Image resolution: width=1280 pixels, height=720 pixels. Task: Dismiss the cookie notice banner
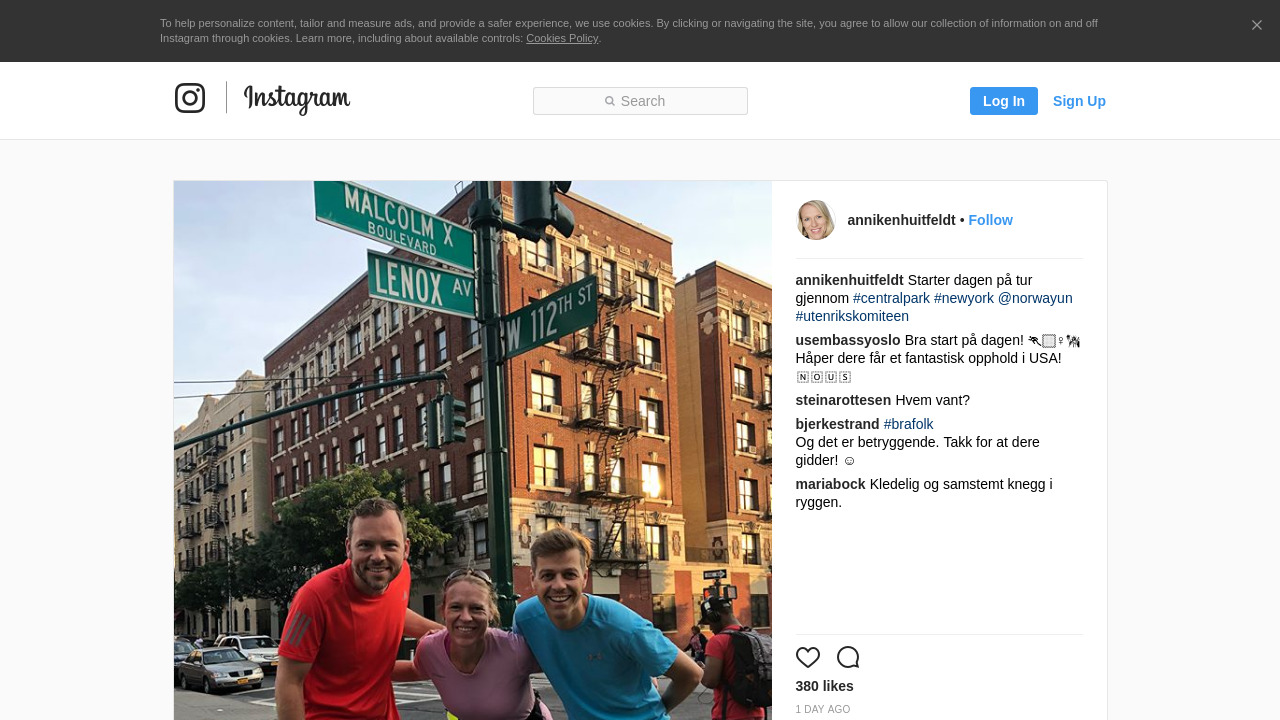tap(1256, 25)
